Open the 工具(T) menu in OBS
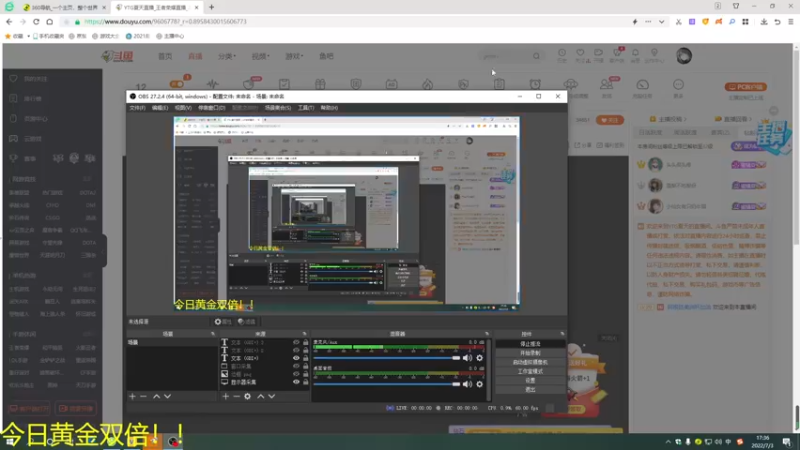 306,108
